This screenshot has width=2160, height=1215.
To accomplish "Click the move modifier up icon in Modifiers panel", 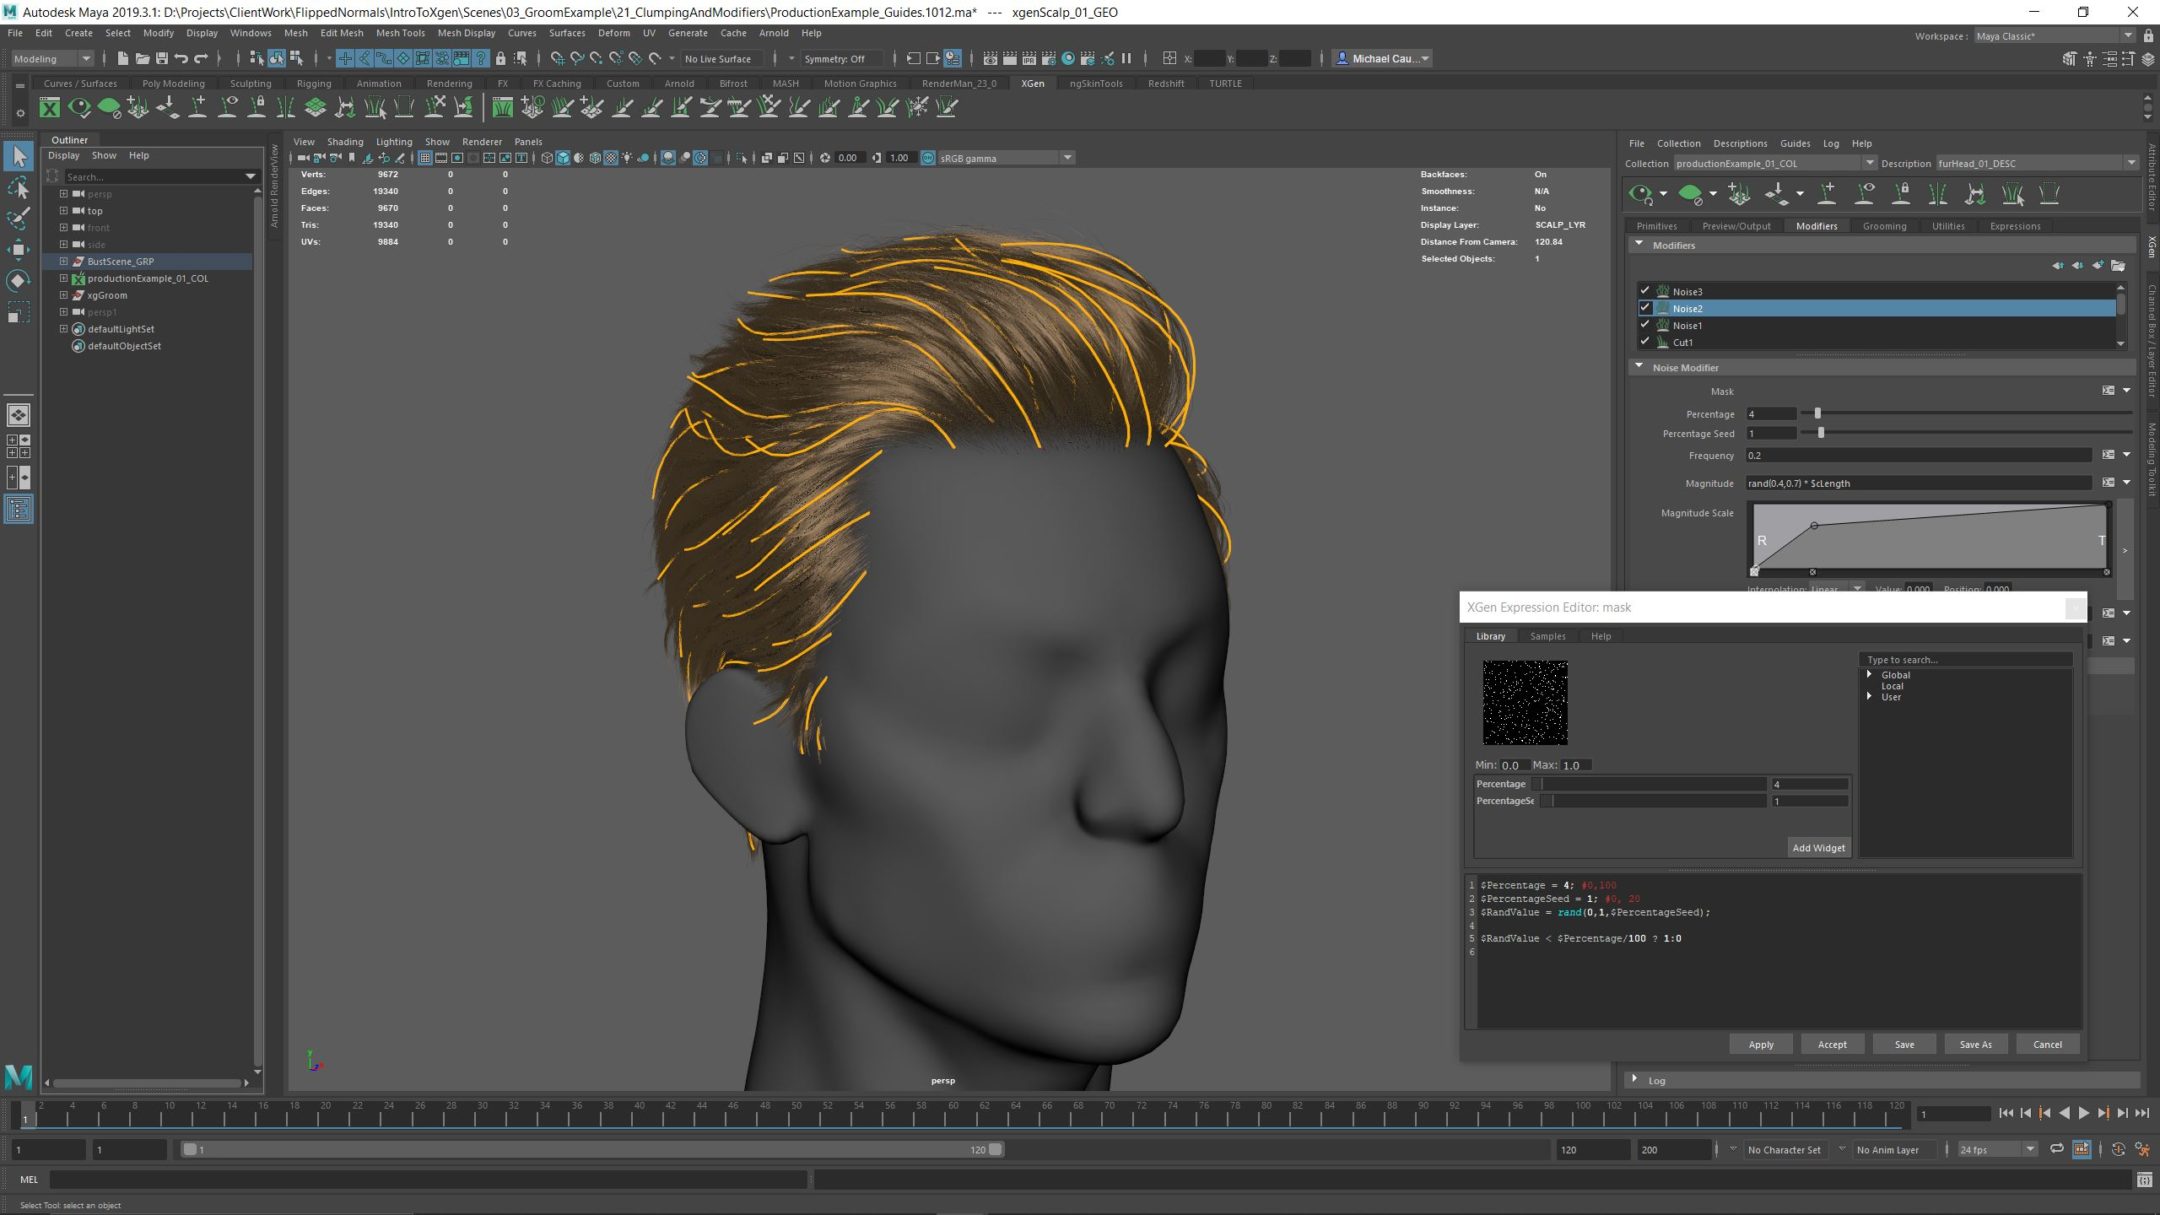I will coord(2058,265).
